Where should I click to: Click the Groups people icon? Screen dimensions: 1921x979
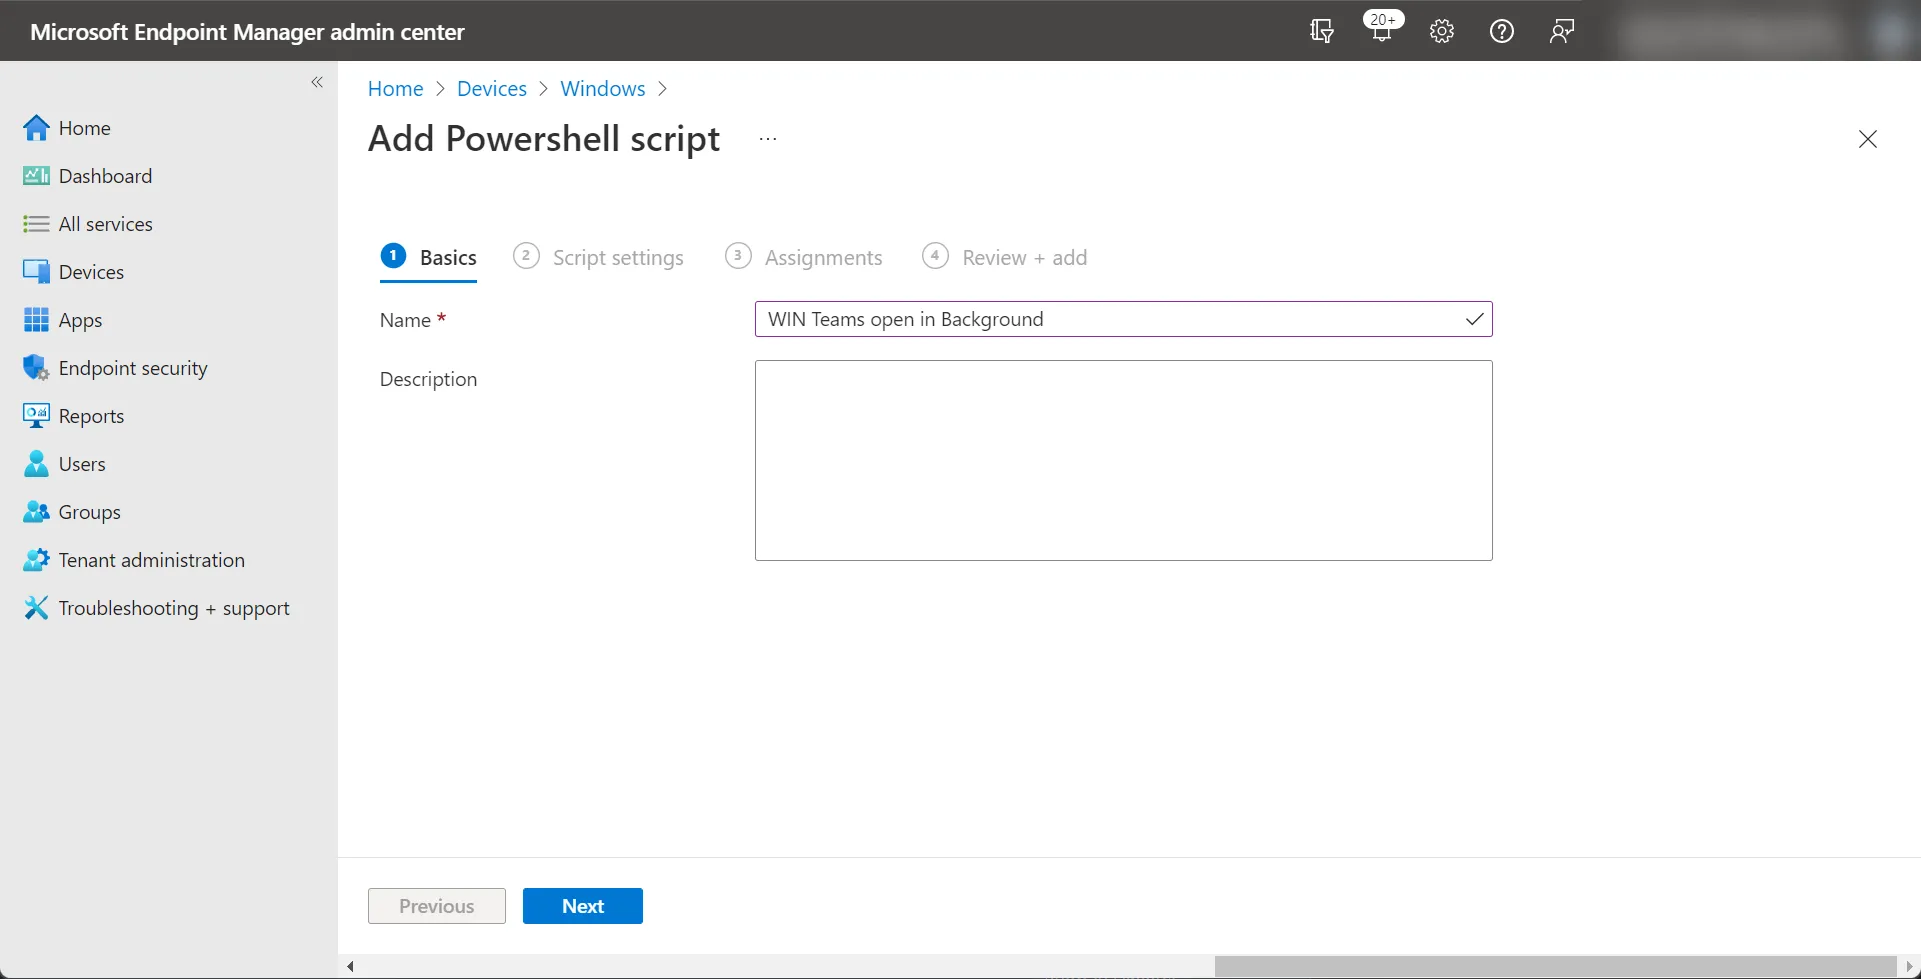tap(36, 512)
